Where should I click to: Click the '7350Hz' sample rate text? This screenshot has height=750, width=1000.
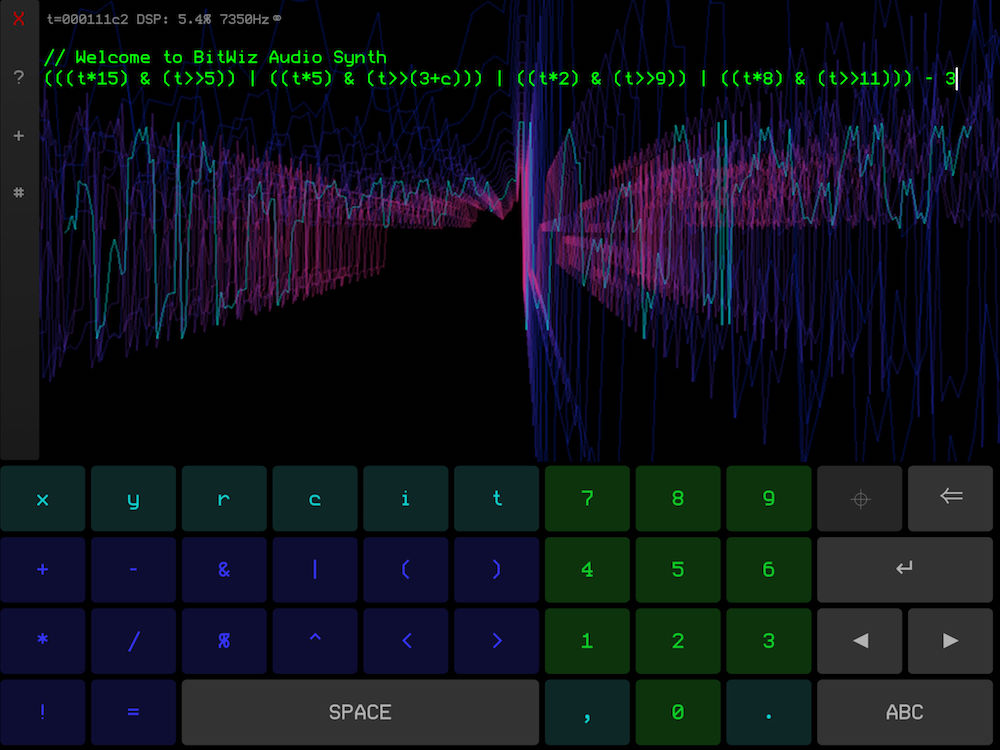click(x=244, y=19)
